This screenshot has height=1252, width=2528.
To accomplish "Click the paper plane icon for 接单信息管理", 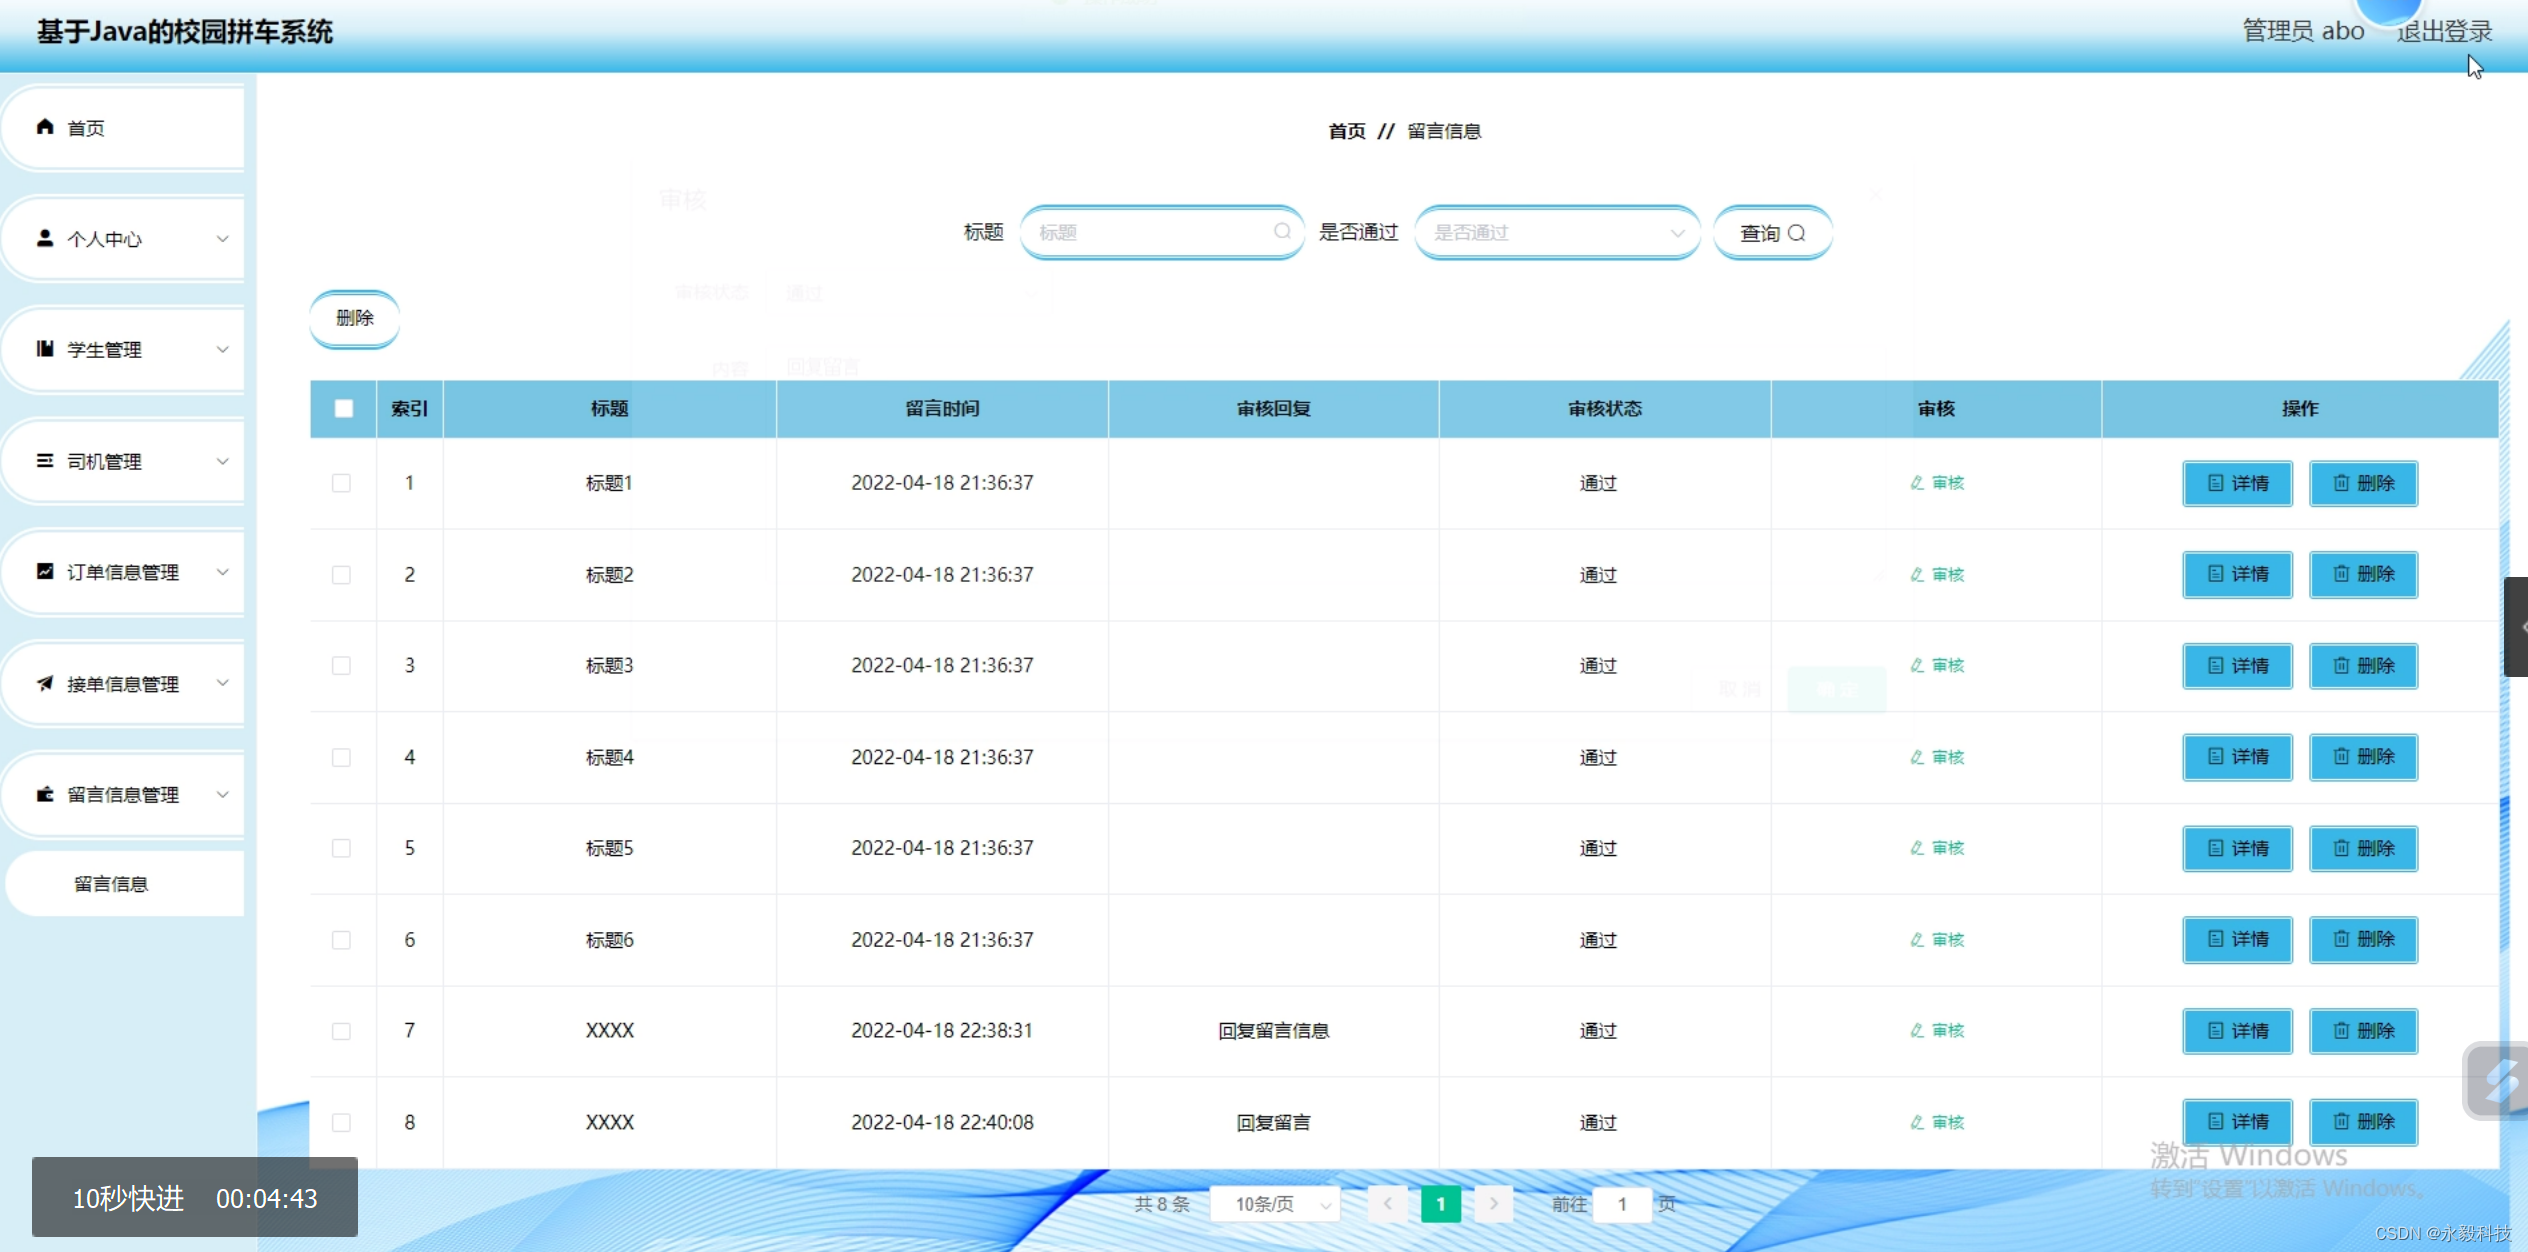I will 45,683.
